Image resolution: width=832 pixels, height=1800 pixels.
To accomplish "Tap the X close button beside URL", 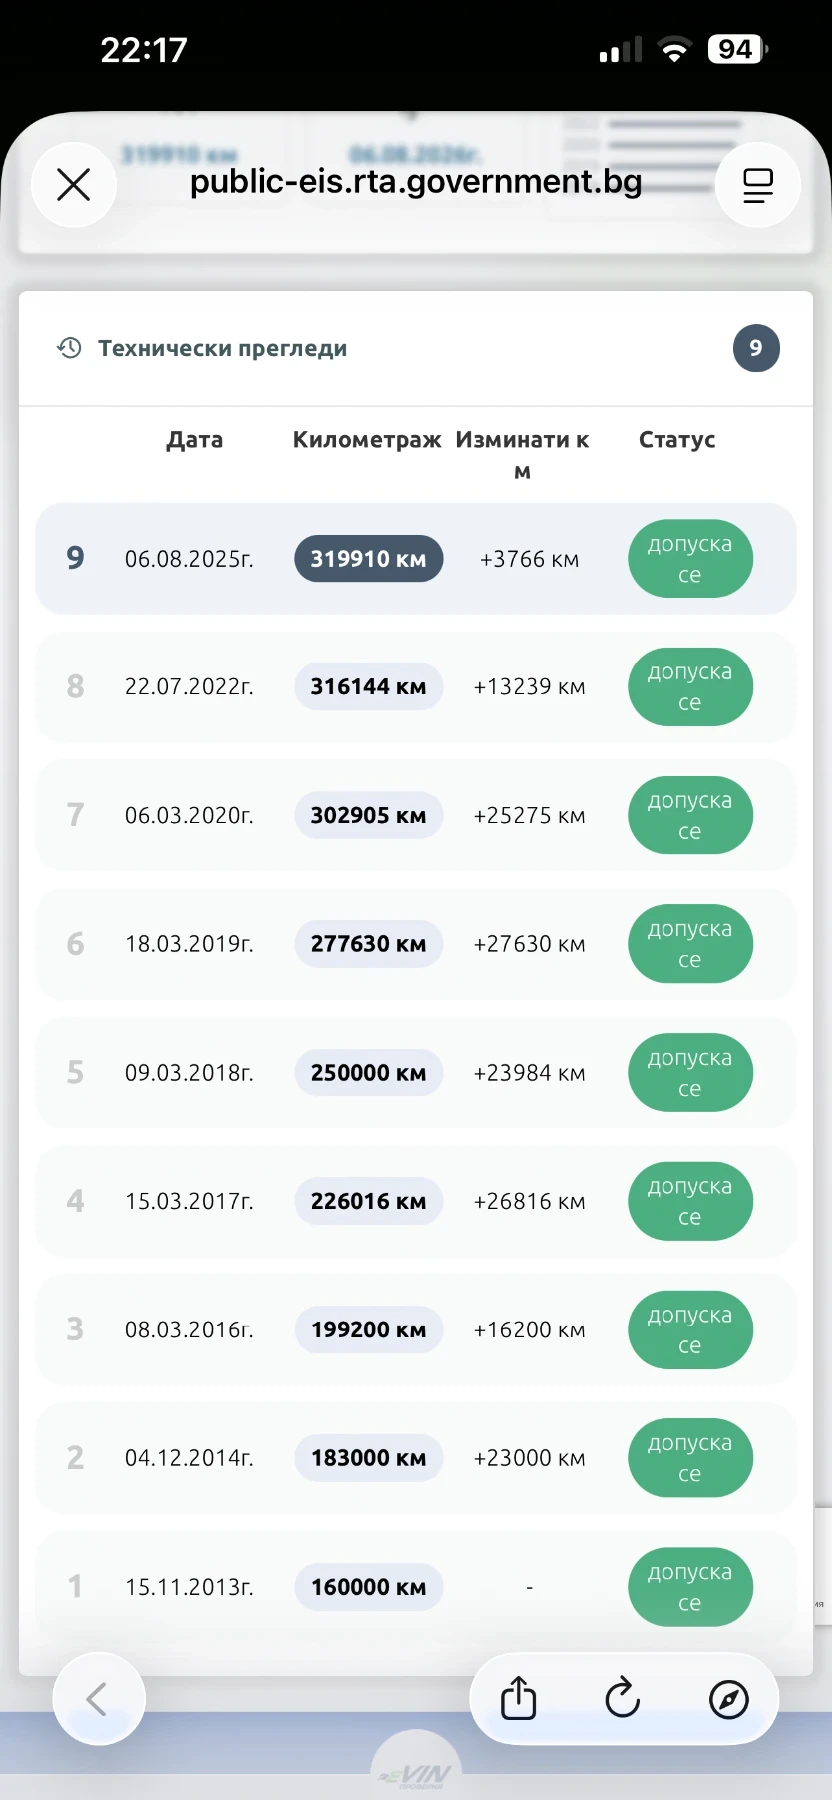I will [74, 185].
